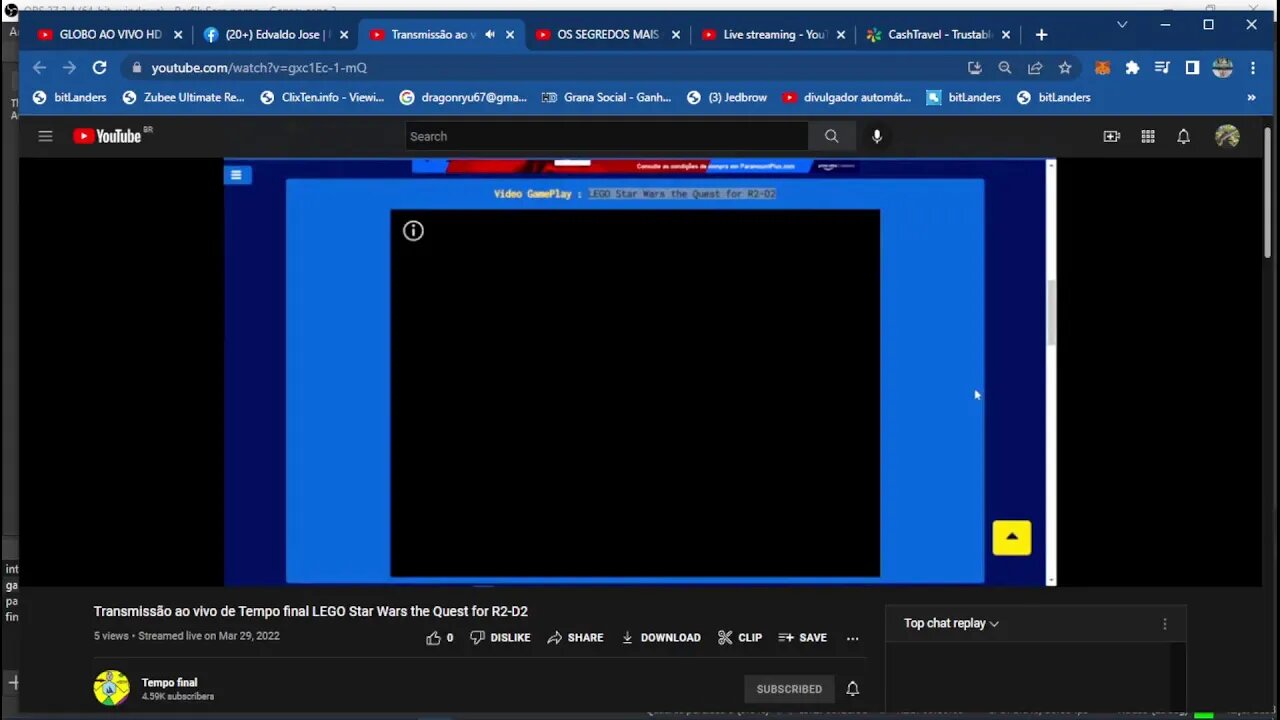The image size is (1280, 720).
Task: Click the CLIP button
Action: pyautogui.click(x=740, y=637)
